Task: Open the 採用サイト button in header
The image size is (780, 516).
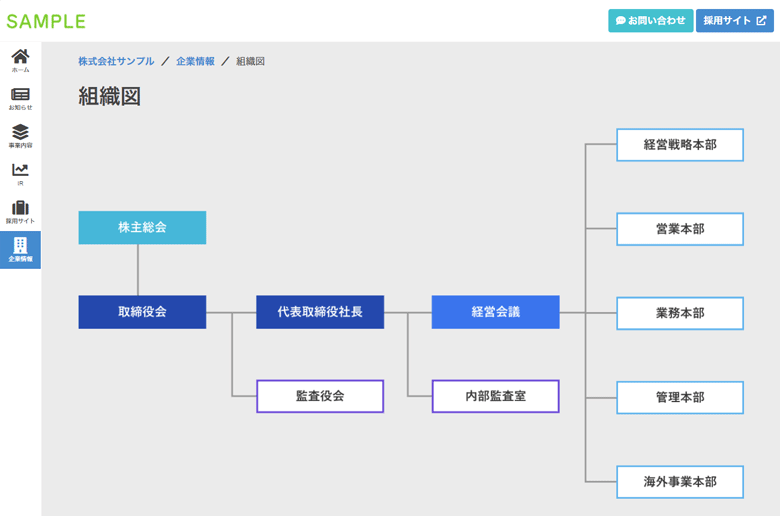Action: 734,21
